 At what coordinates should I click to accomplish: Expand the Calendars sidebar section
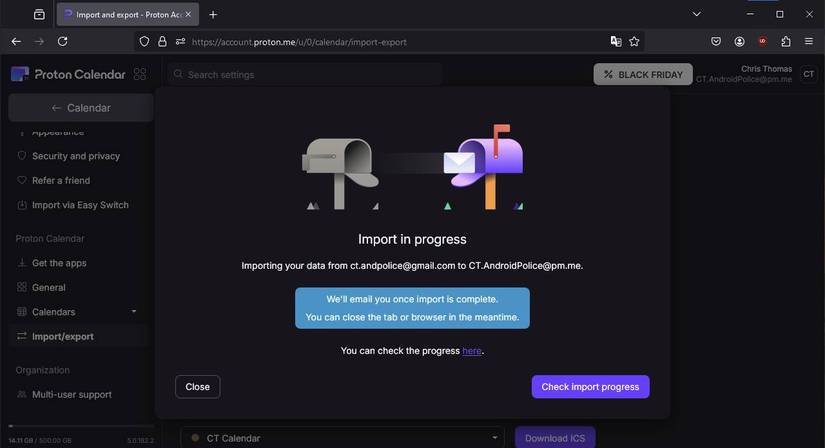134,312
